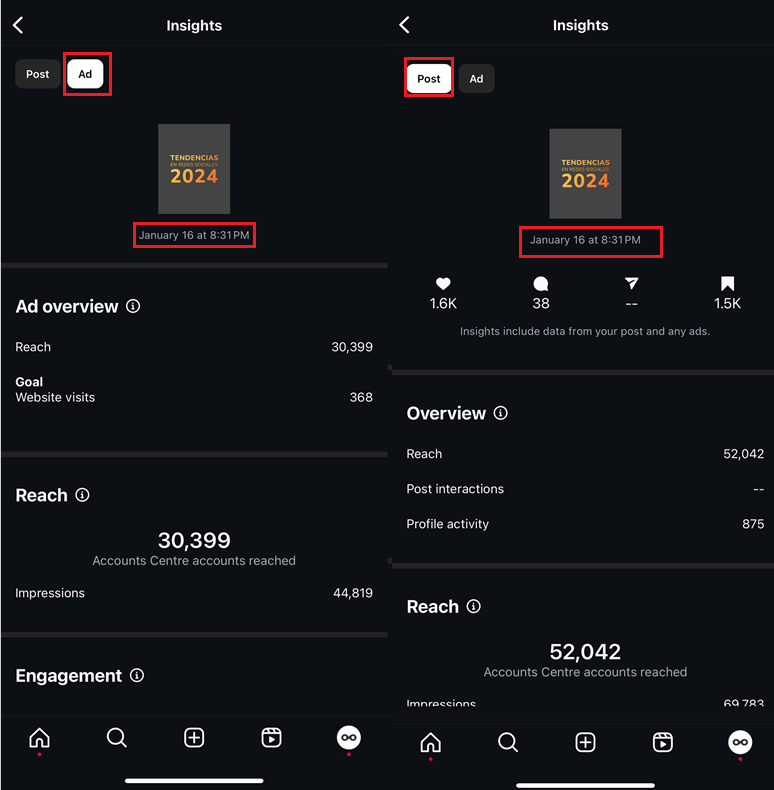This screenshot has height=790, width=774.
Task: Select the highlighted Ad tab in left screen
Action: tap(85, 74)
